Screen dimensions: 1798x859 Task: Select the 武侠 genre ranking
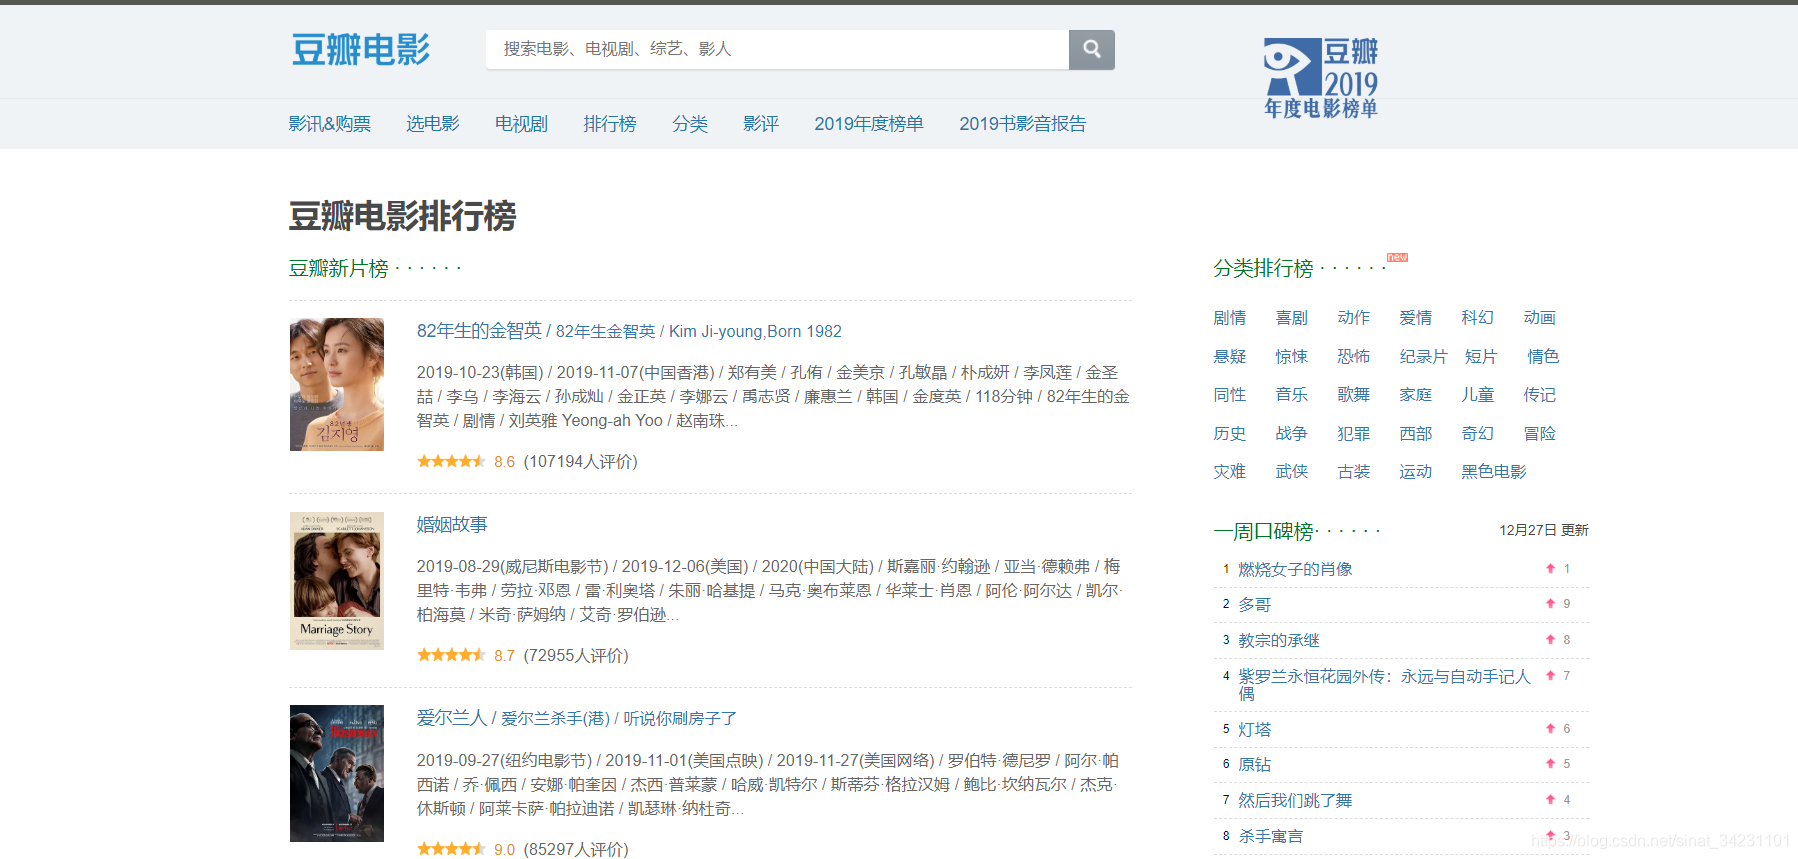coord(1292,472)
